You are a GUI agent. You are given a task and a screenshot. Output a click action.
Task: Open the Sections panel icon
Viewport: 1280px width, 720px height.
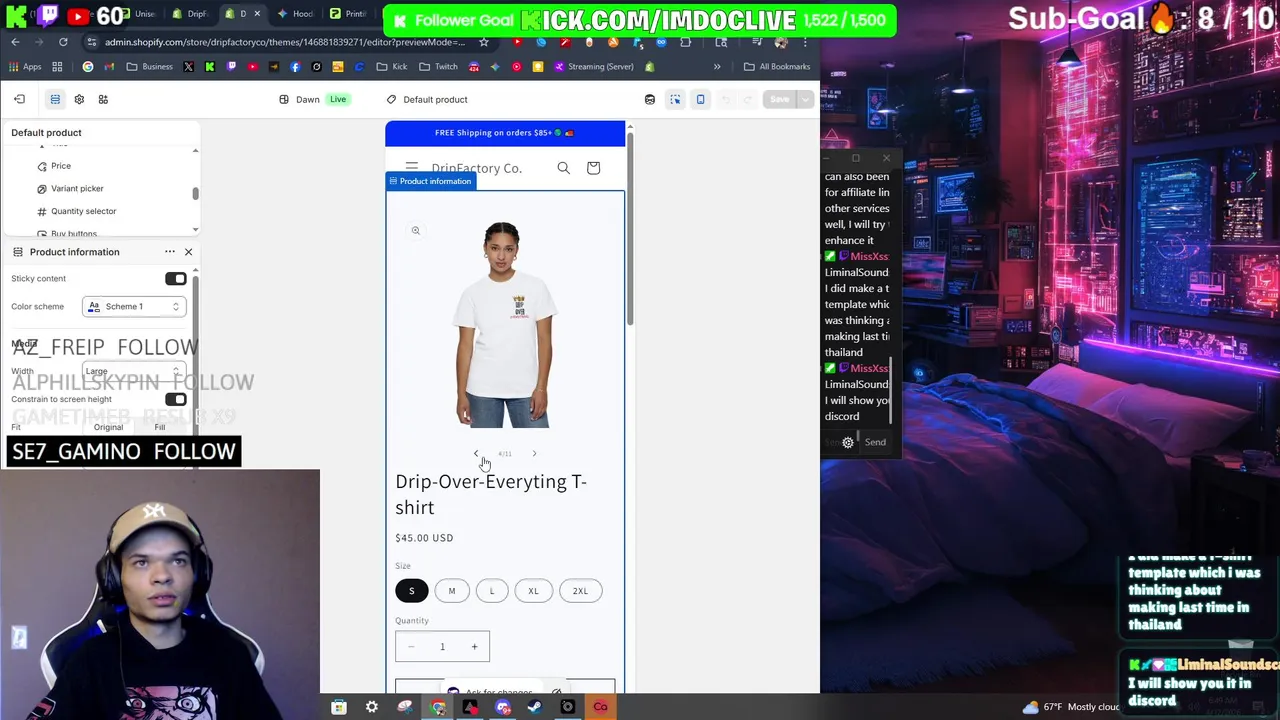(x=55, y=99)
